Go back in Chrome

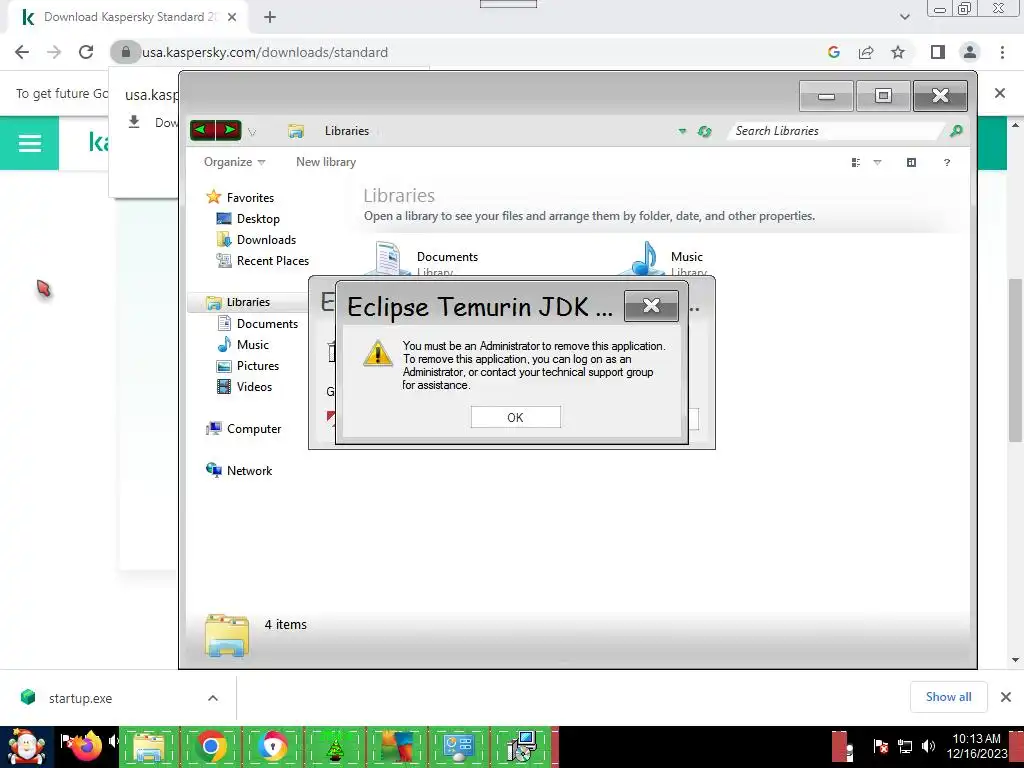pos(22,52)
